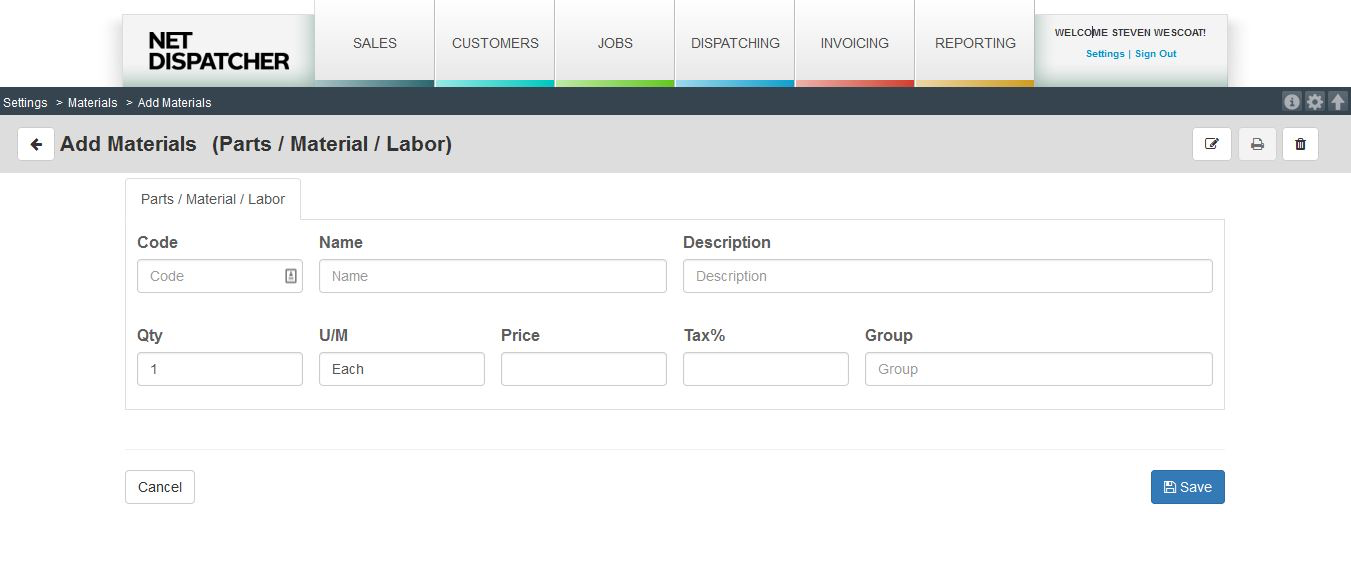The height and width of the screenshot is (570, 1351).
Task: Click the edit pencil icon button
Action: click(x=1212, y=144)
